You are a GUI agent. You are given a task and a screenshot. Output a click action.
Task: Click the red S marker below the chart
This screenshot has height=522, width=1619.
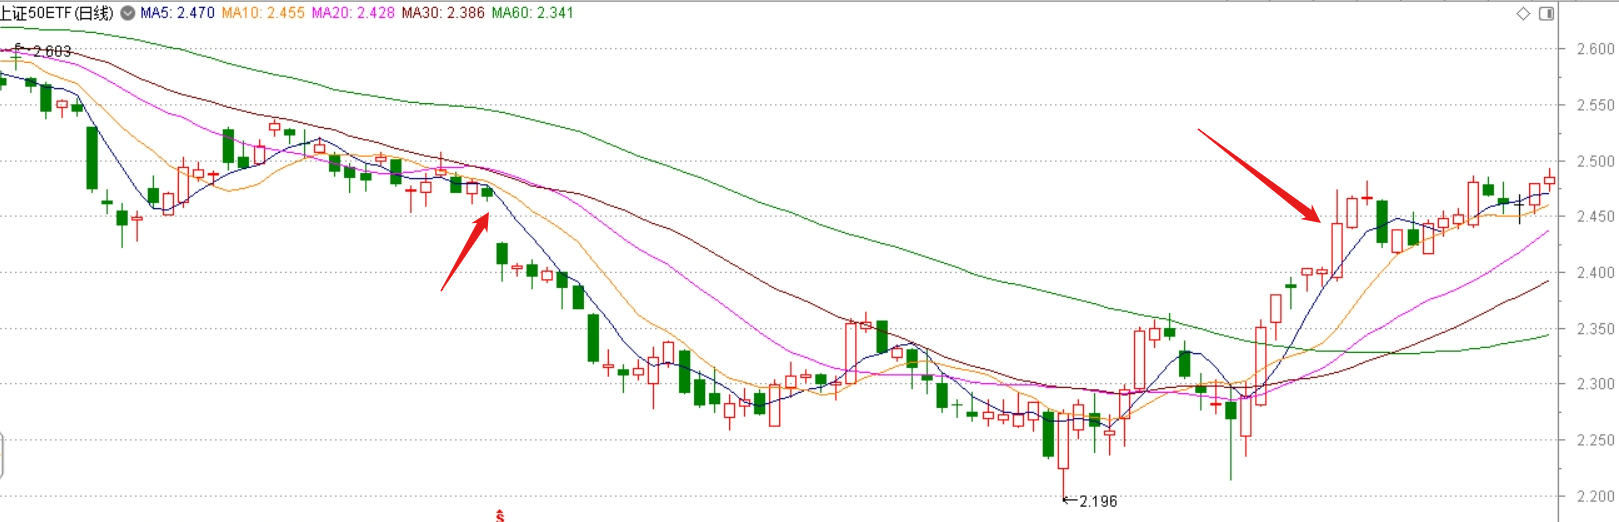(499, 516)
